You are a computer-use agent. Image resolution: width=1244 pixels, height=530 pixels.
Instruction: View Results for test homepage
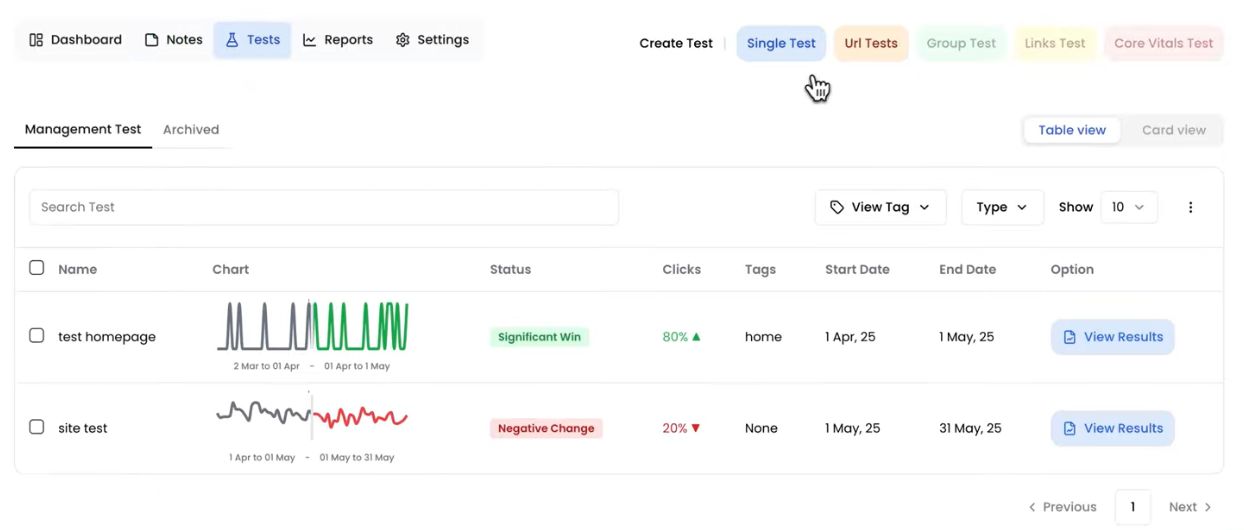(1112, 337)
